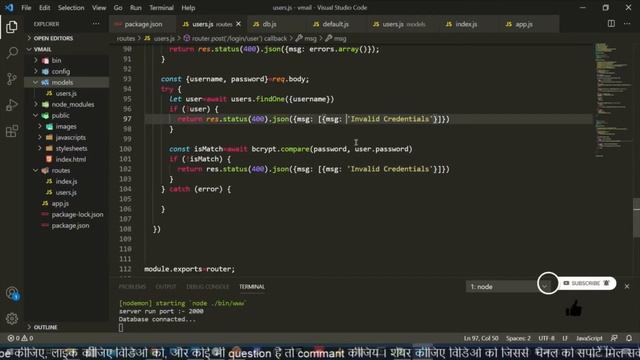
Task: Expand the images folder
Action: pyautogui.click(x=66, y=126)
